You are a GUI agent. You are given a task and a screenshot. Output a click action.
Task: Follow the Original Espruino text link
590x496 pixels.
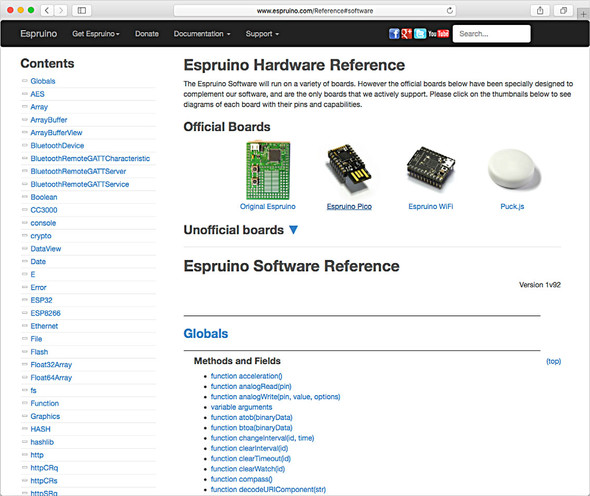click(268, 206)
